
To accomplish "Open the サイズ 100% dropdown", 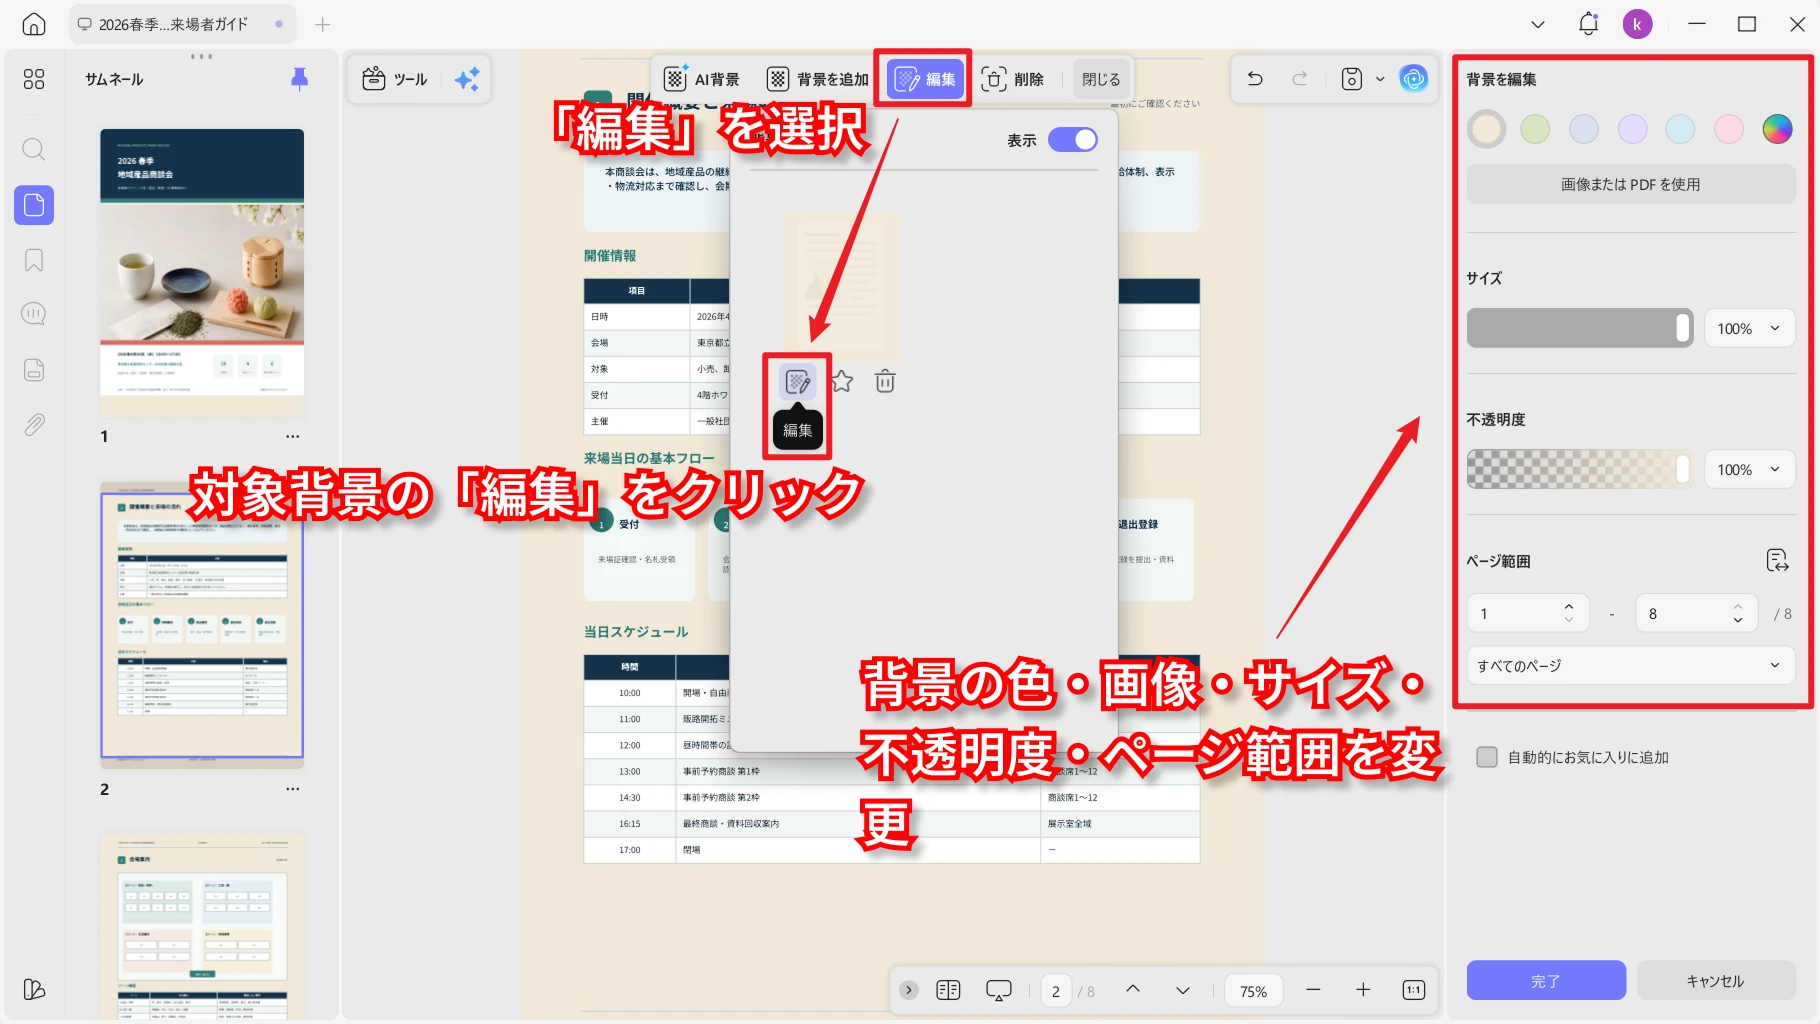I will coord(1750,328).
